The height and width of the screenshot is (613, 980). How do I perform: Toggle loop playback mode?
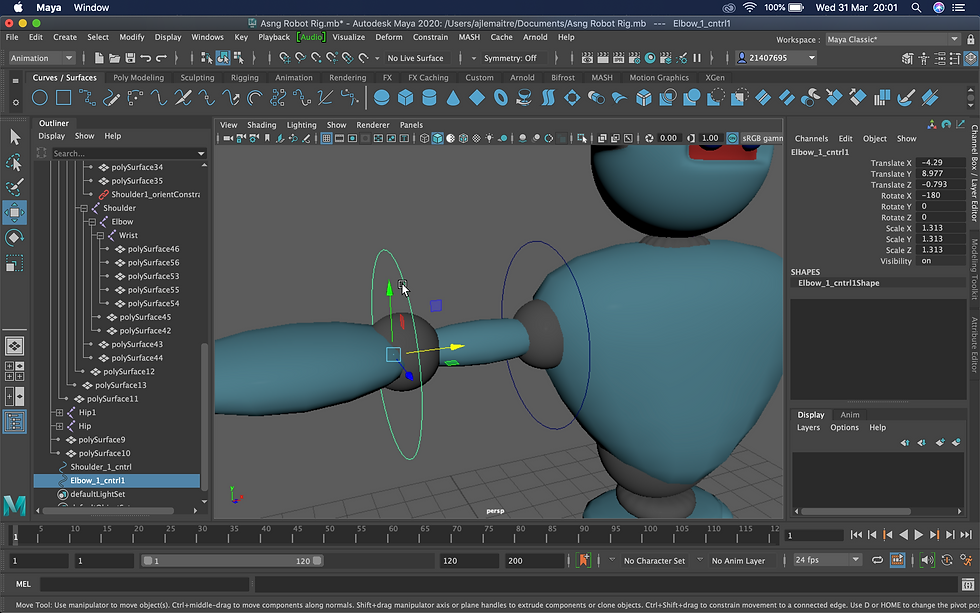coord(877,560)
